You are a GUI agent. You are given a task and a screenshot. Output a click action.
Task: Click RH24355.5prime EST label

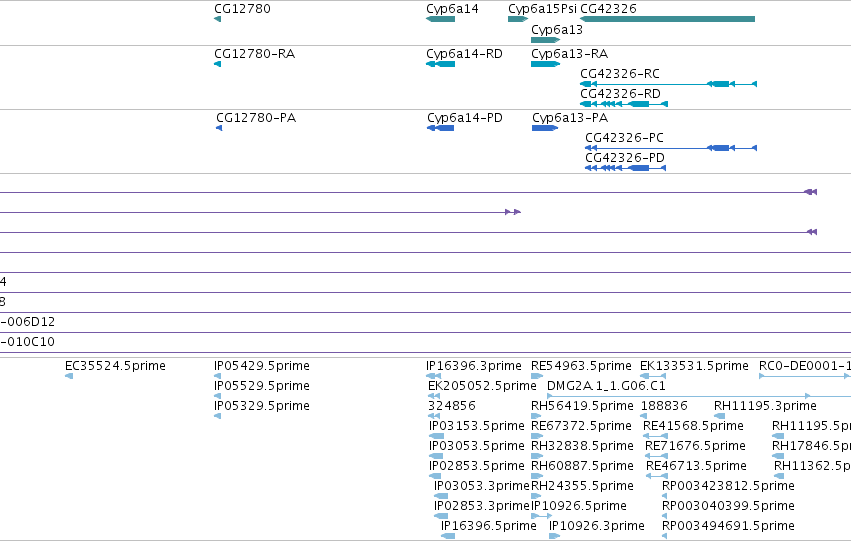[x=582, y=486]
